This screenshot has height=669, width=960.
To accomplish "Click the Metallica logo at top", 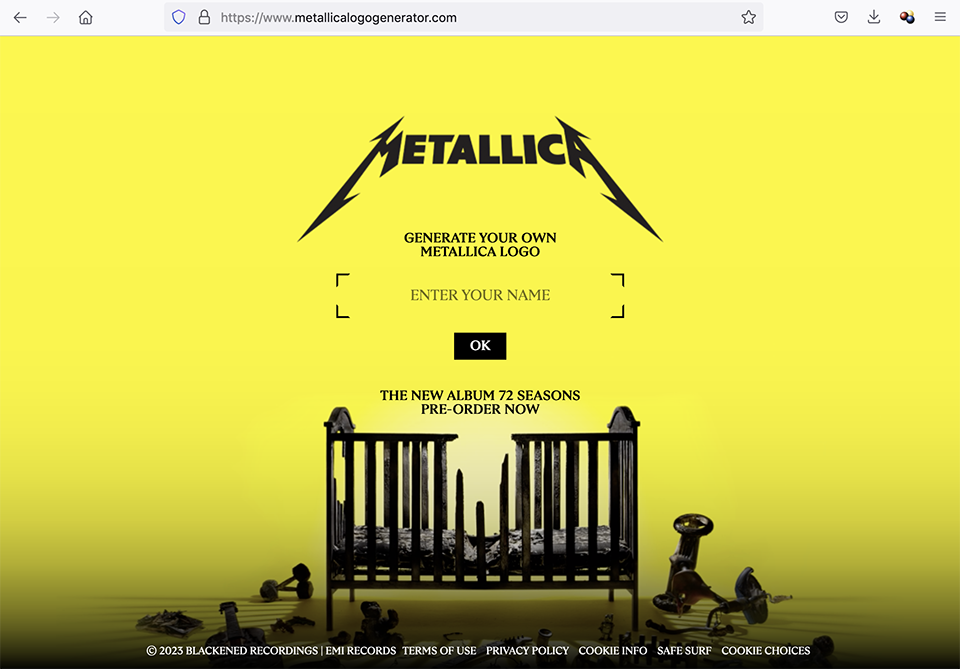I will coord(480,179).
